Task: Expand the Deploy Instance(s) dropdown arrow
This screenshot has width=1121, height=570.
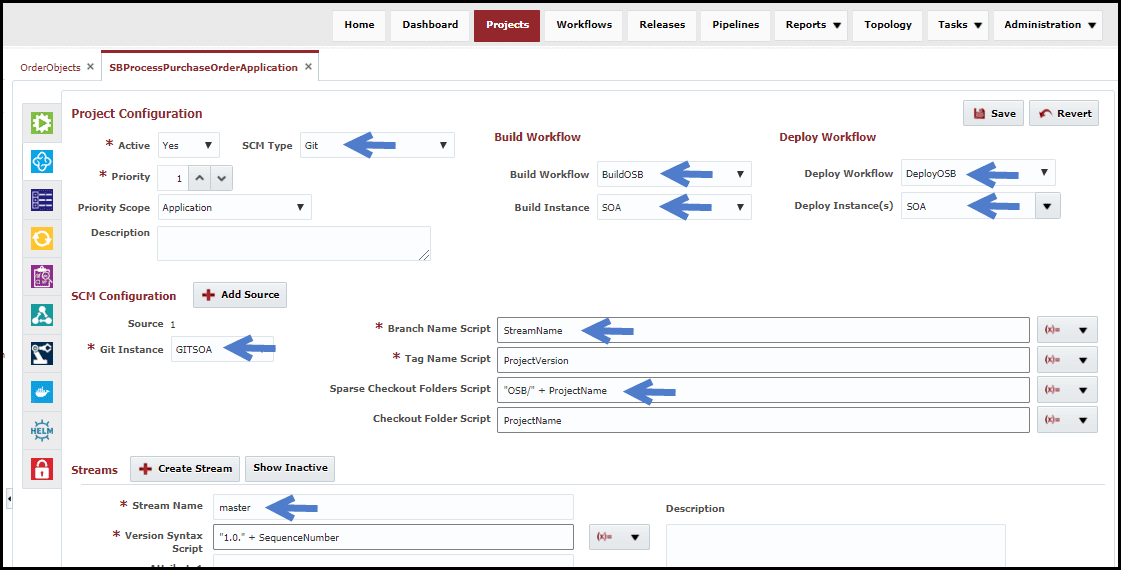Action: (1047, 206)
